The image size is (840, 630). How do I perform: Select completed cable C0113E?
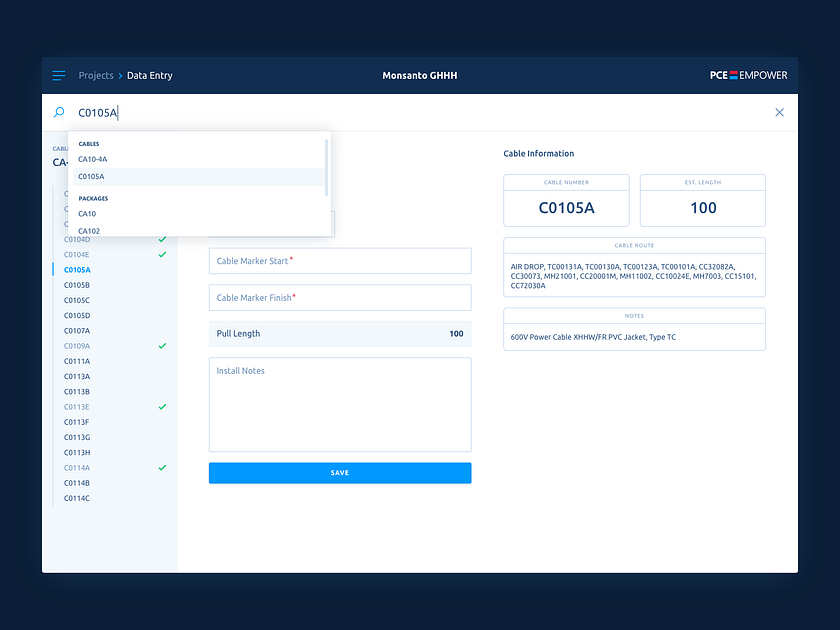(x=77, y=407)
